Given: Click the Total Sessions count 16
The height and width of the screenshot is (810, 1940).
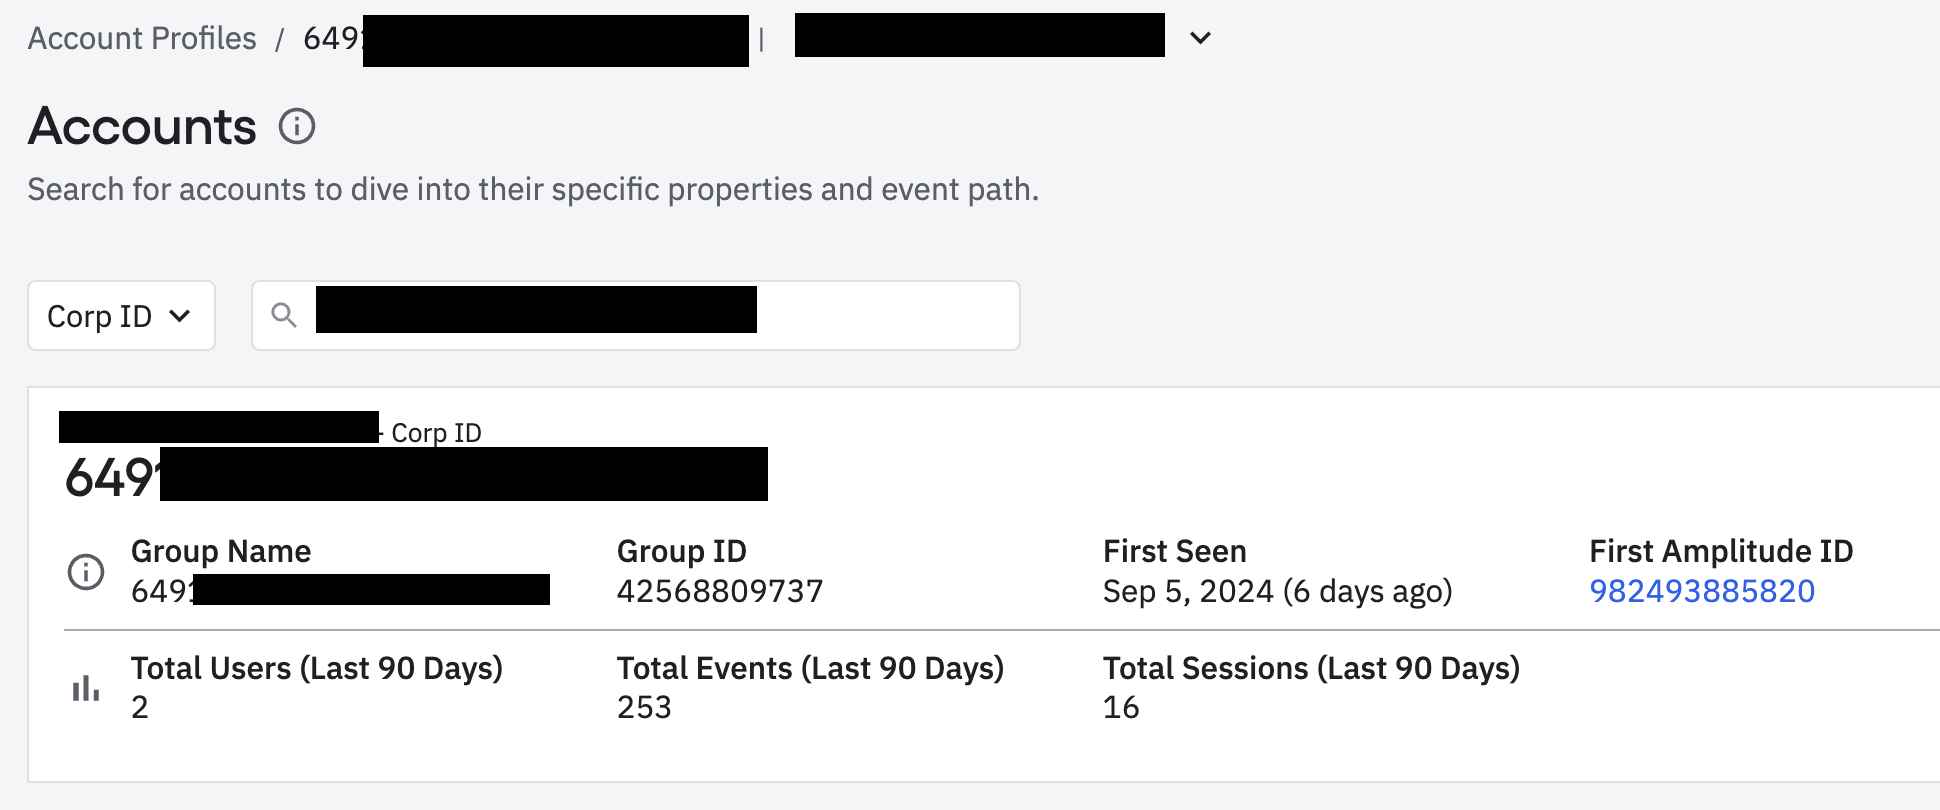Looking at the screenshot, I should point(1121,707).
